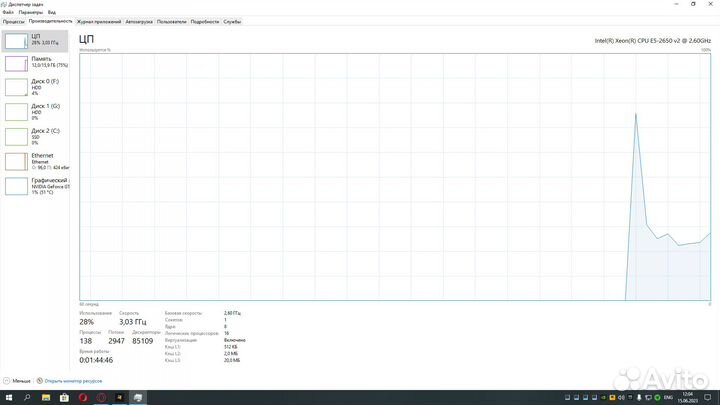Viewport: 720px width, 405px height.
Task: Click the green circle tray icon
Action: point(657,398)
